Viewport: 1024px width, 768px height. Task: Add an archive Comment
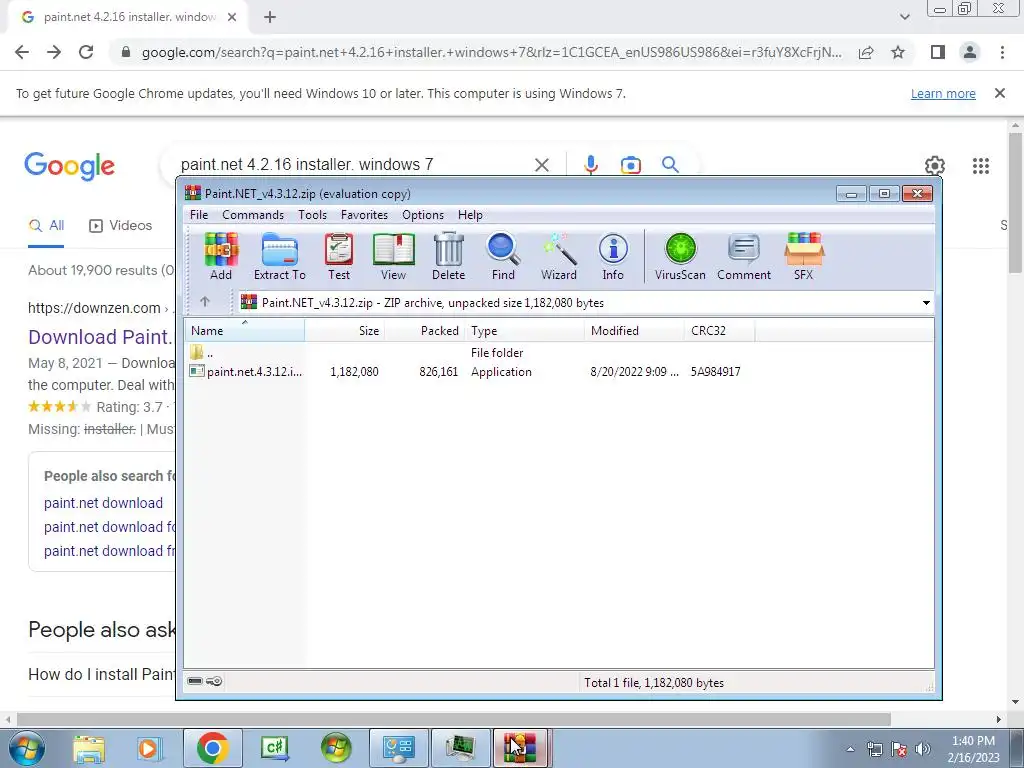pos(744,257)
